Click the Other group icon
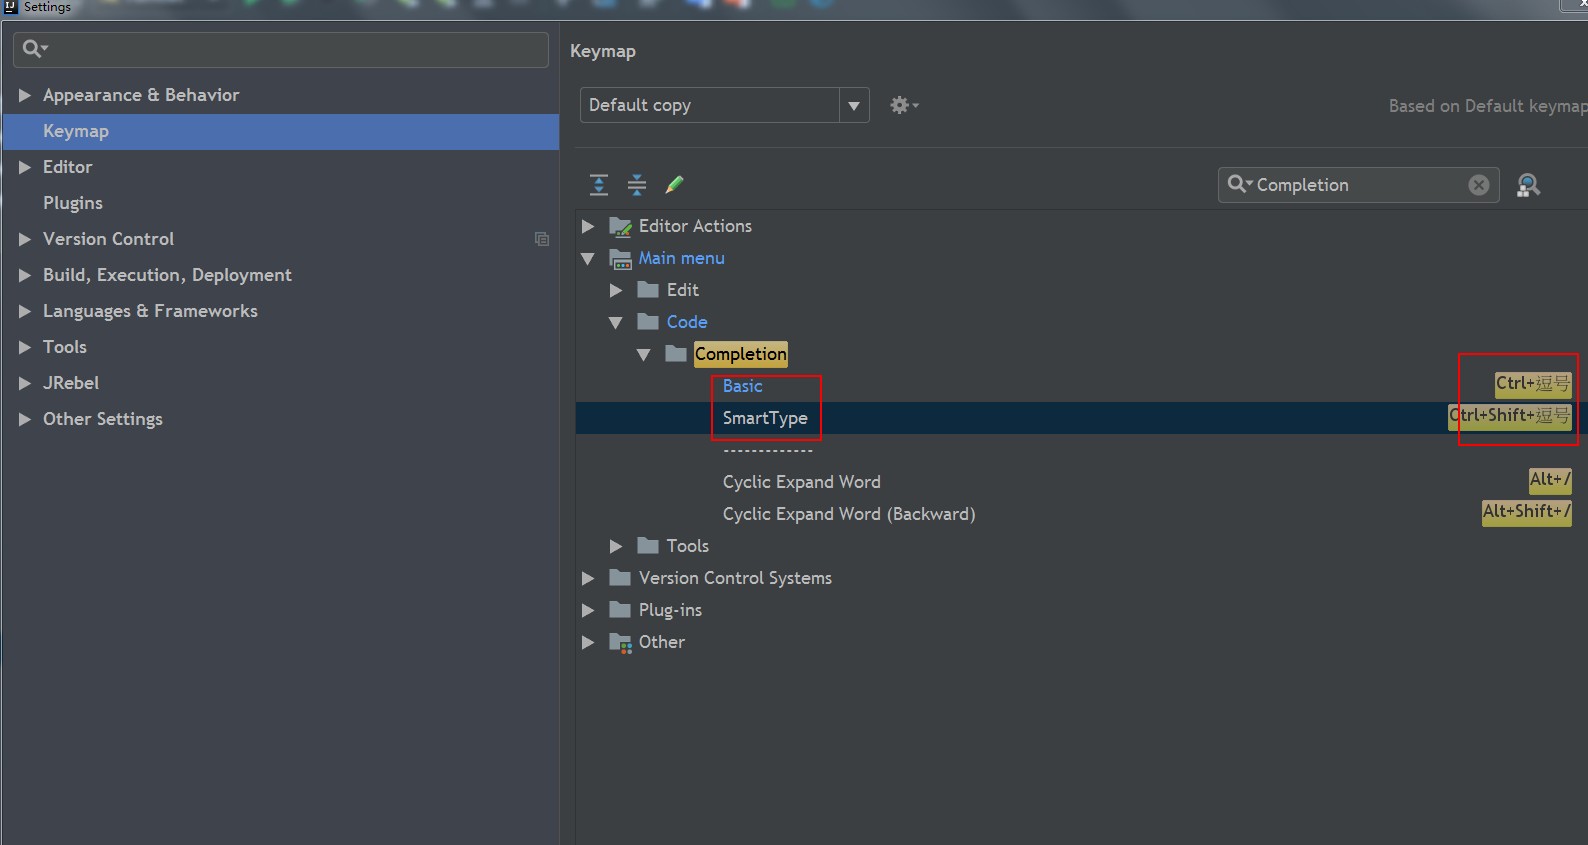Screen dimensions: 1588x845 [620, 643]
